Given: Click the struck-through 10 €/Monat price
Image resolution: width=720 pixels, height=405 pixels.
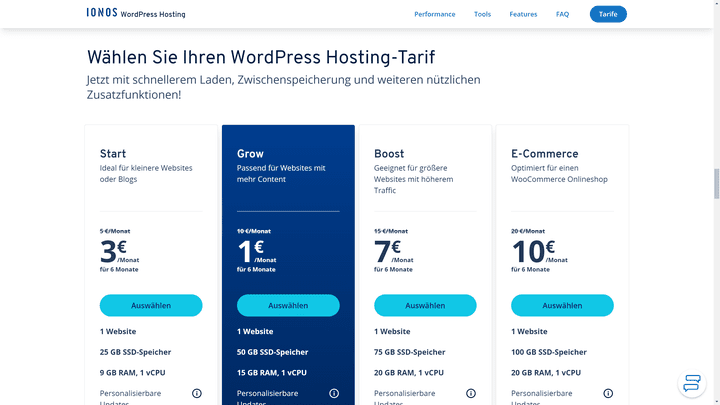Looking at the screenshot, I should tap(254, 231).
